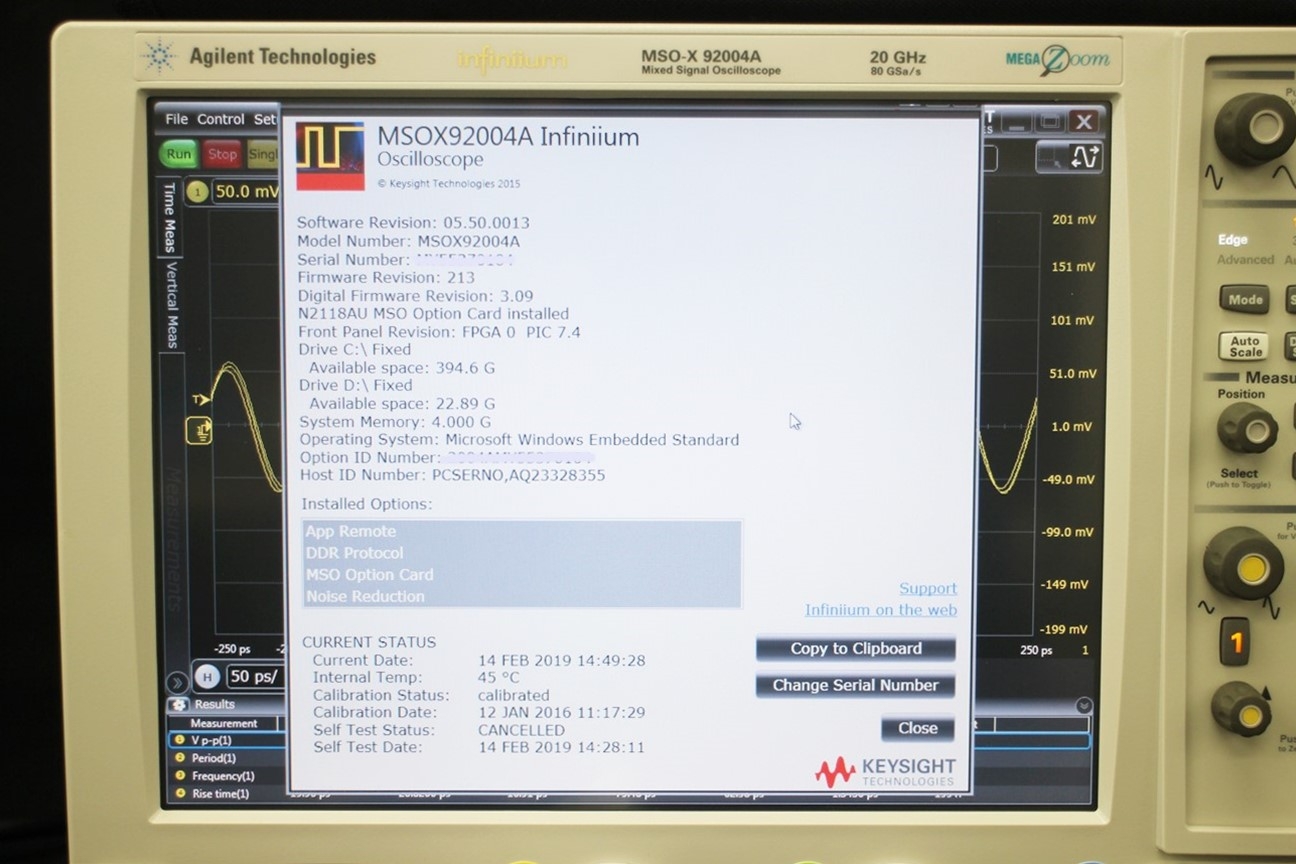Screen dimensions: 1296x864
Task: Click the Digital Firmware Revision 3.09 line
Action: 415,296
